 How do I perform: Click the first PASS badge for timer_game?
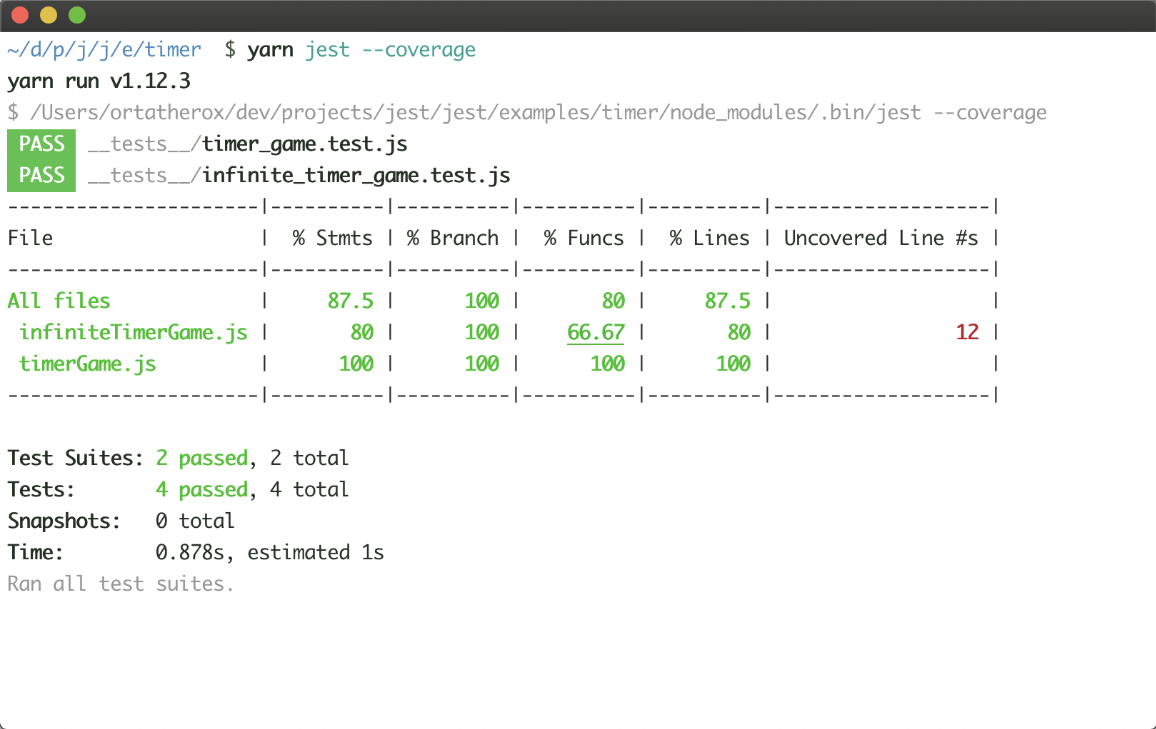(x=41, y=144)
